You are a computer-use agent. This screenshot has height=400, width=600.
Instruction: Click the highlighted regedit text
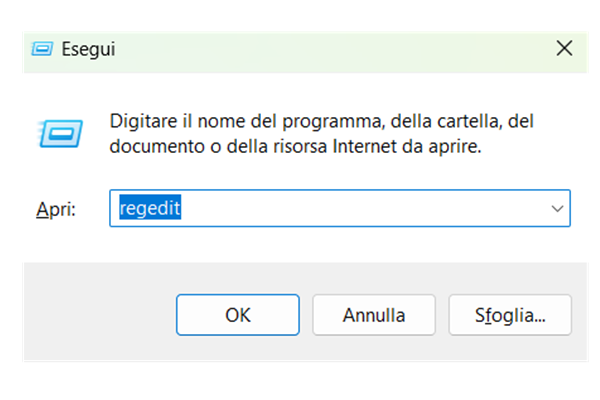pos(149,208)
